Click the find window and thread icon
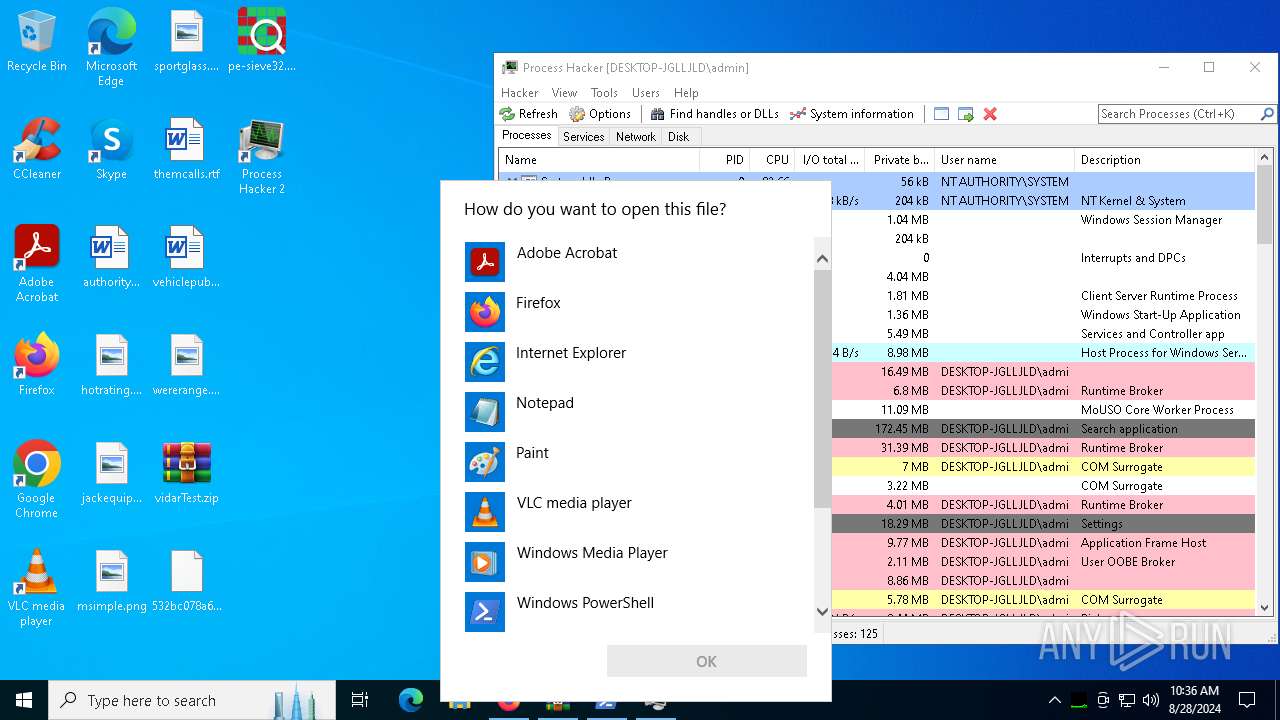1280x720 pixels. pyautogui.click(x=965, y=114)
